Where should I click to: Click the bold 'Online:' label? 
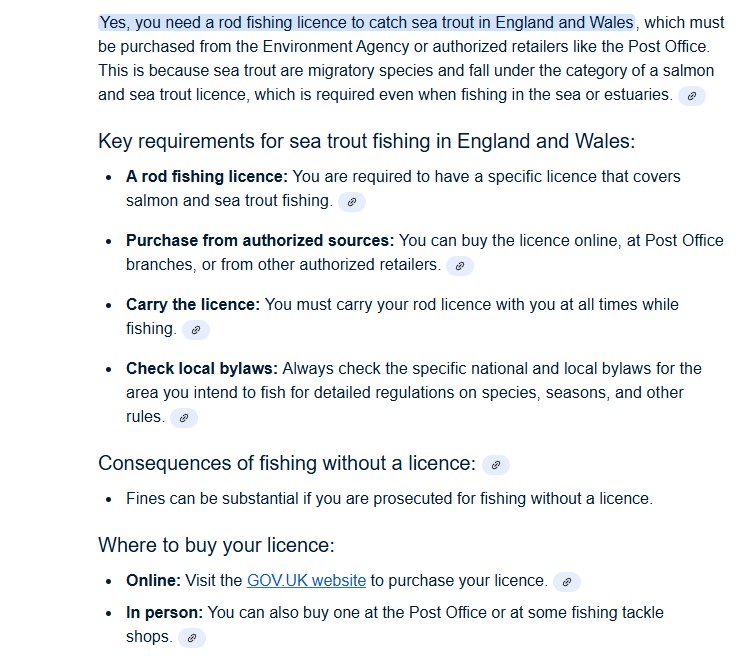(x=153, y=580)
